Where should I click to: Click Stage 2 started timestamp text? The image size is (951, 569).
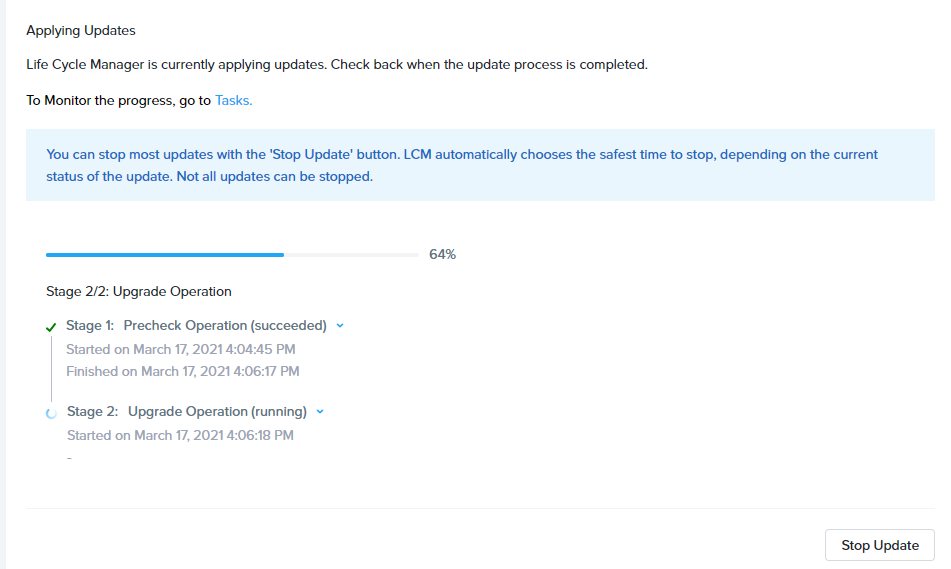(180, 436)
